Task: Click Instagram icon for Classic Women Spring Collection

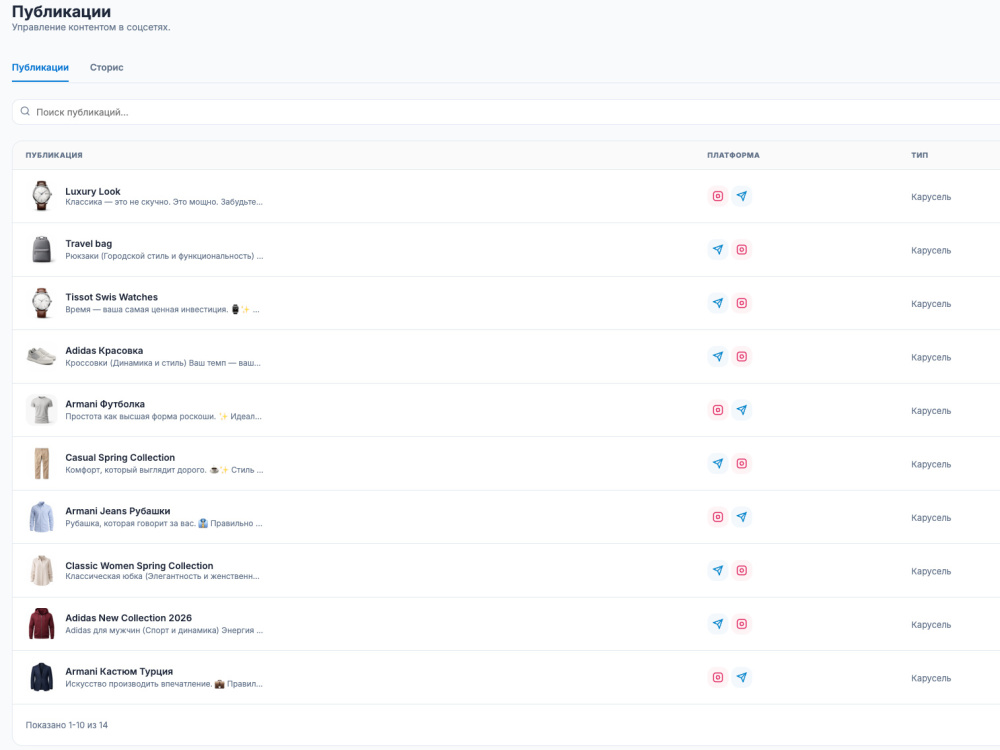Action: (x=741, y=571)
